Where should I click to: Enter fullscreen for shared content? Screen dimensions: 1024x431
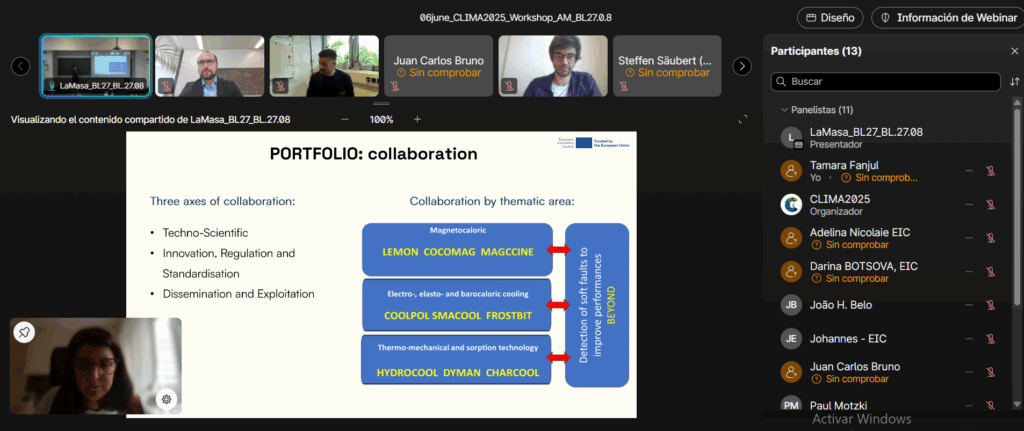point(743,120)
